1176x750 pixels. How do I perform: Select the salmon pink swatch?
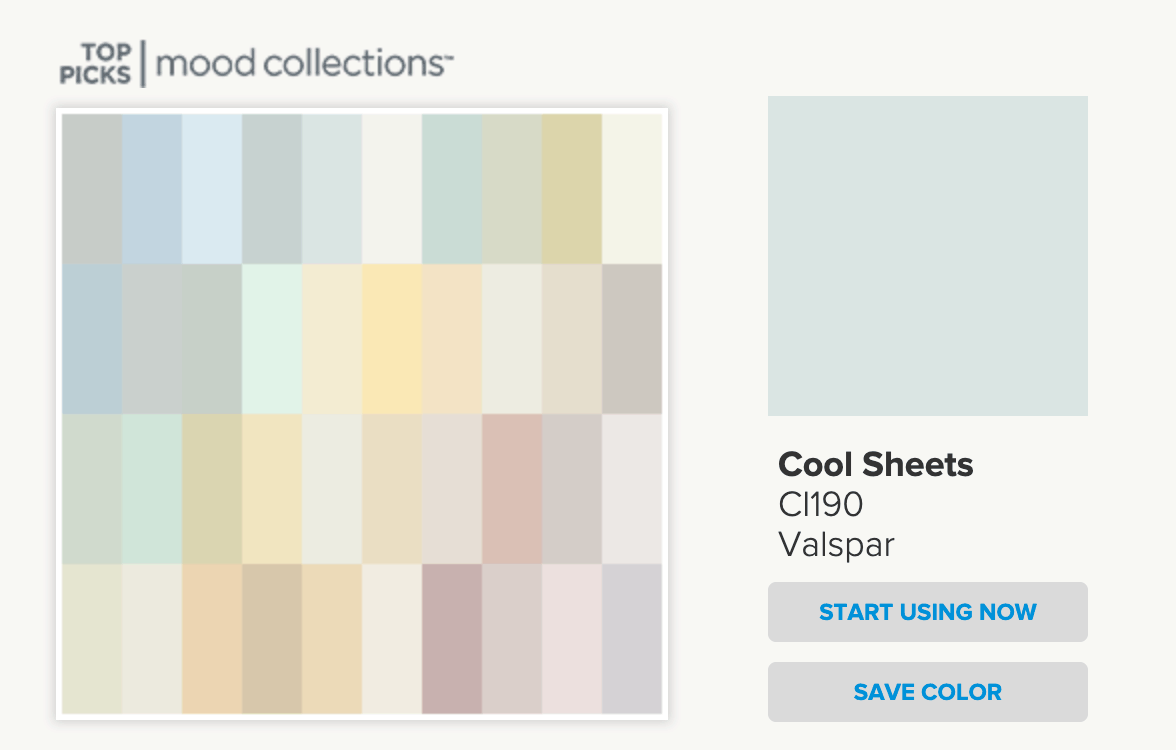pos(512,489)
